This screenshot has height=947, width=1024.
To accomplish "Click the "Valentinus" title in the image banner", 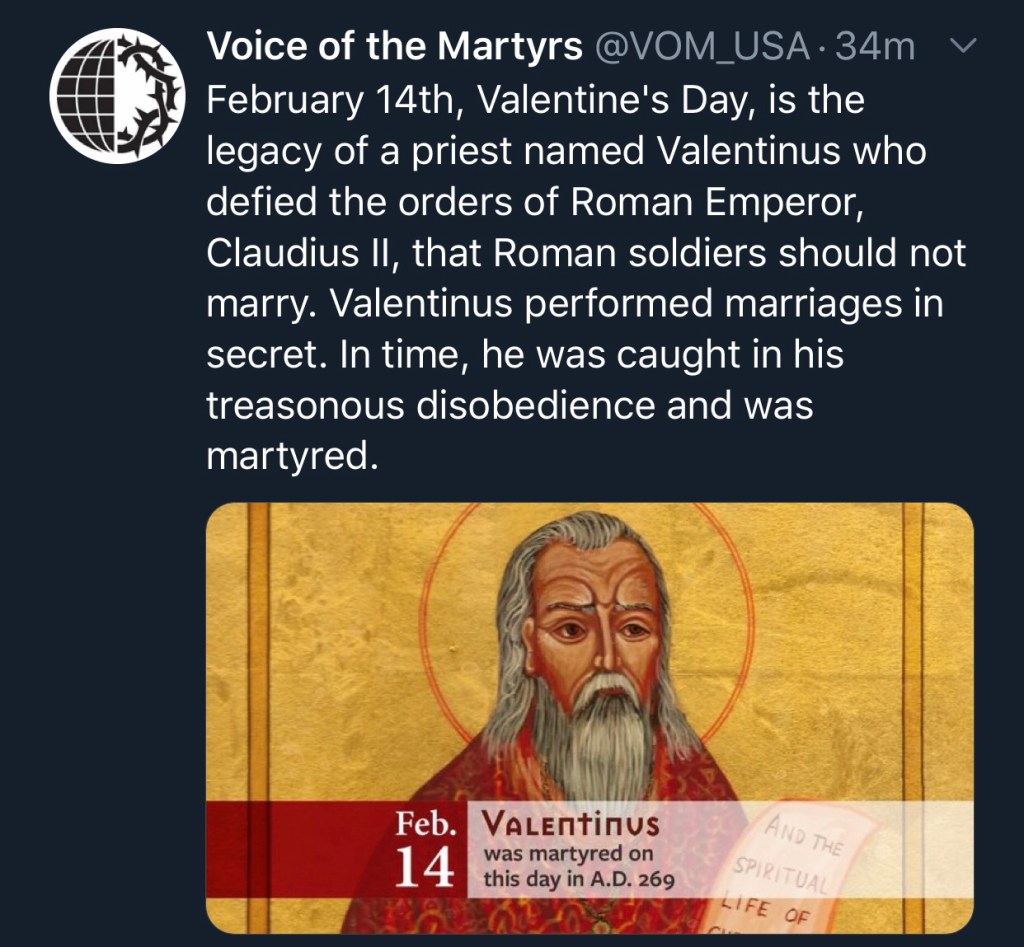I will click(x=571, y=825).
